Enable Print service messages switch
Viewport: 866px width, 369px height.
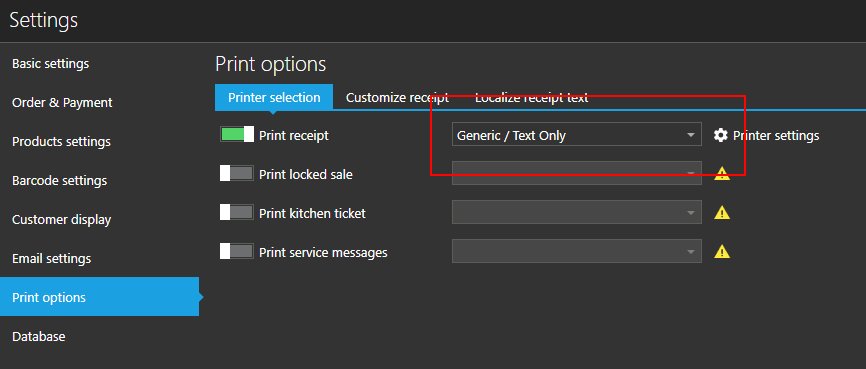(x=237, y=251)
